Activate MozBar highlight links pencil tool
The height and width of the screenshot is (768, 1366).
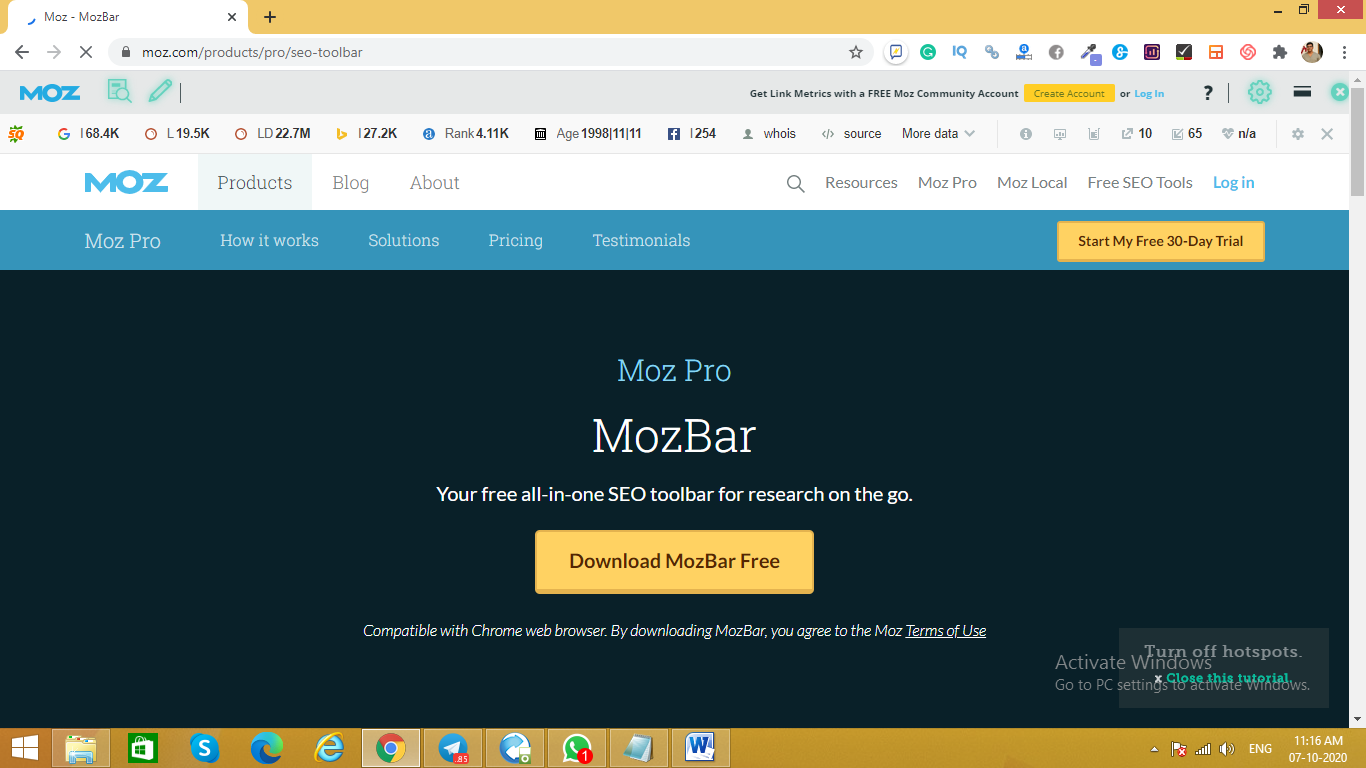pos(160,92)
